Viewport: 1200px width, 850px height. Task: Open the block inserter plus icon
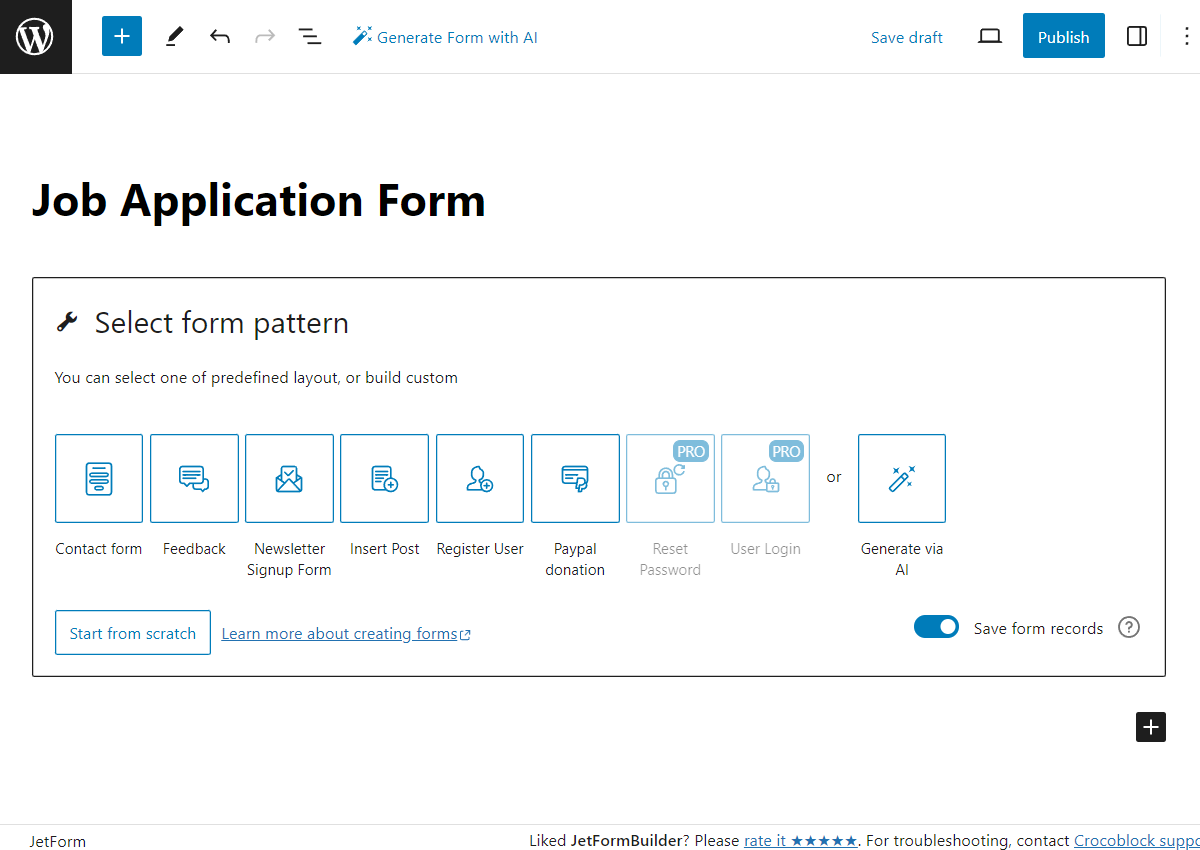pos(121,36)
